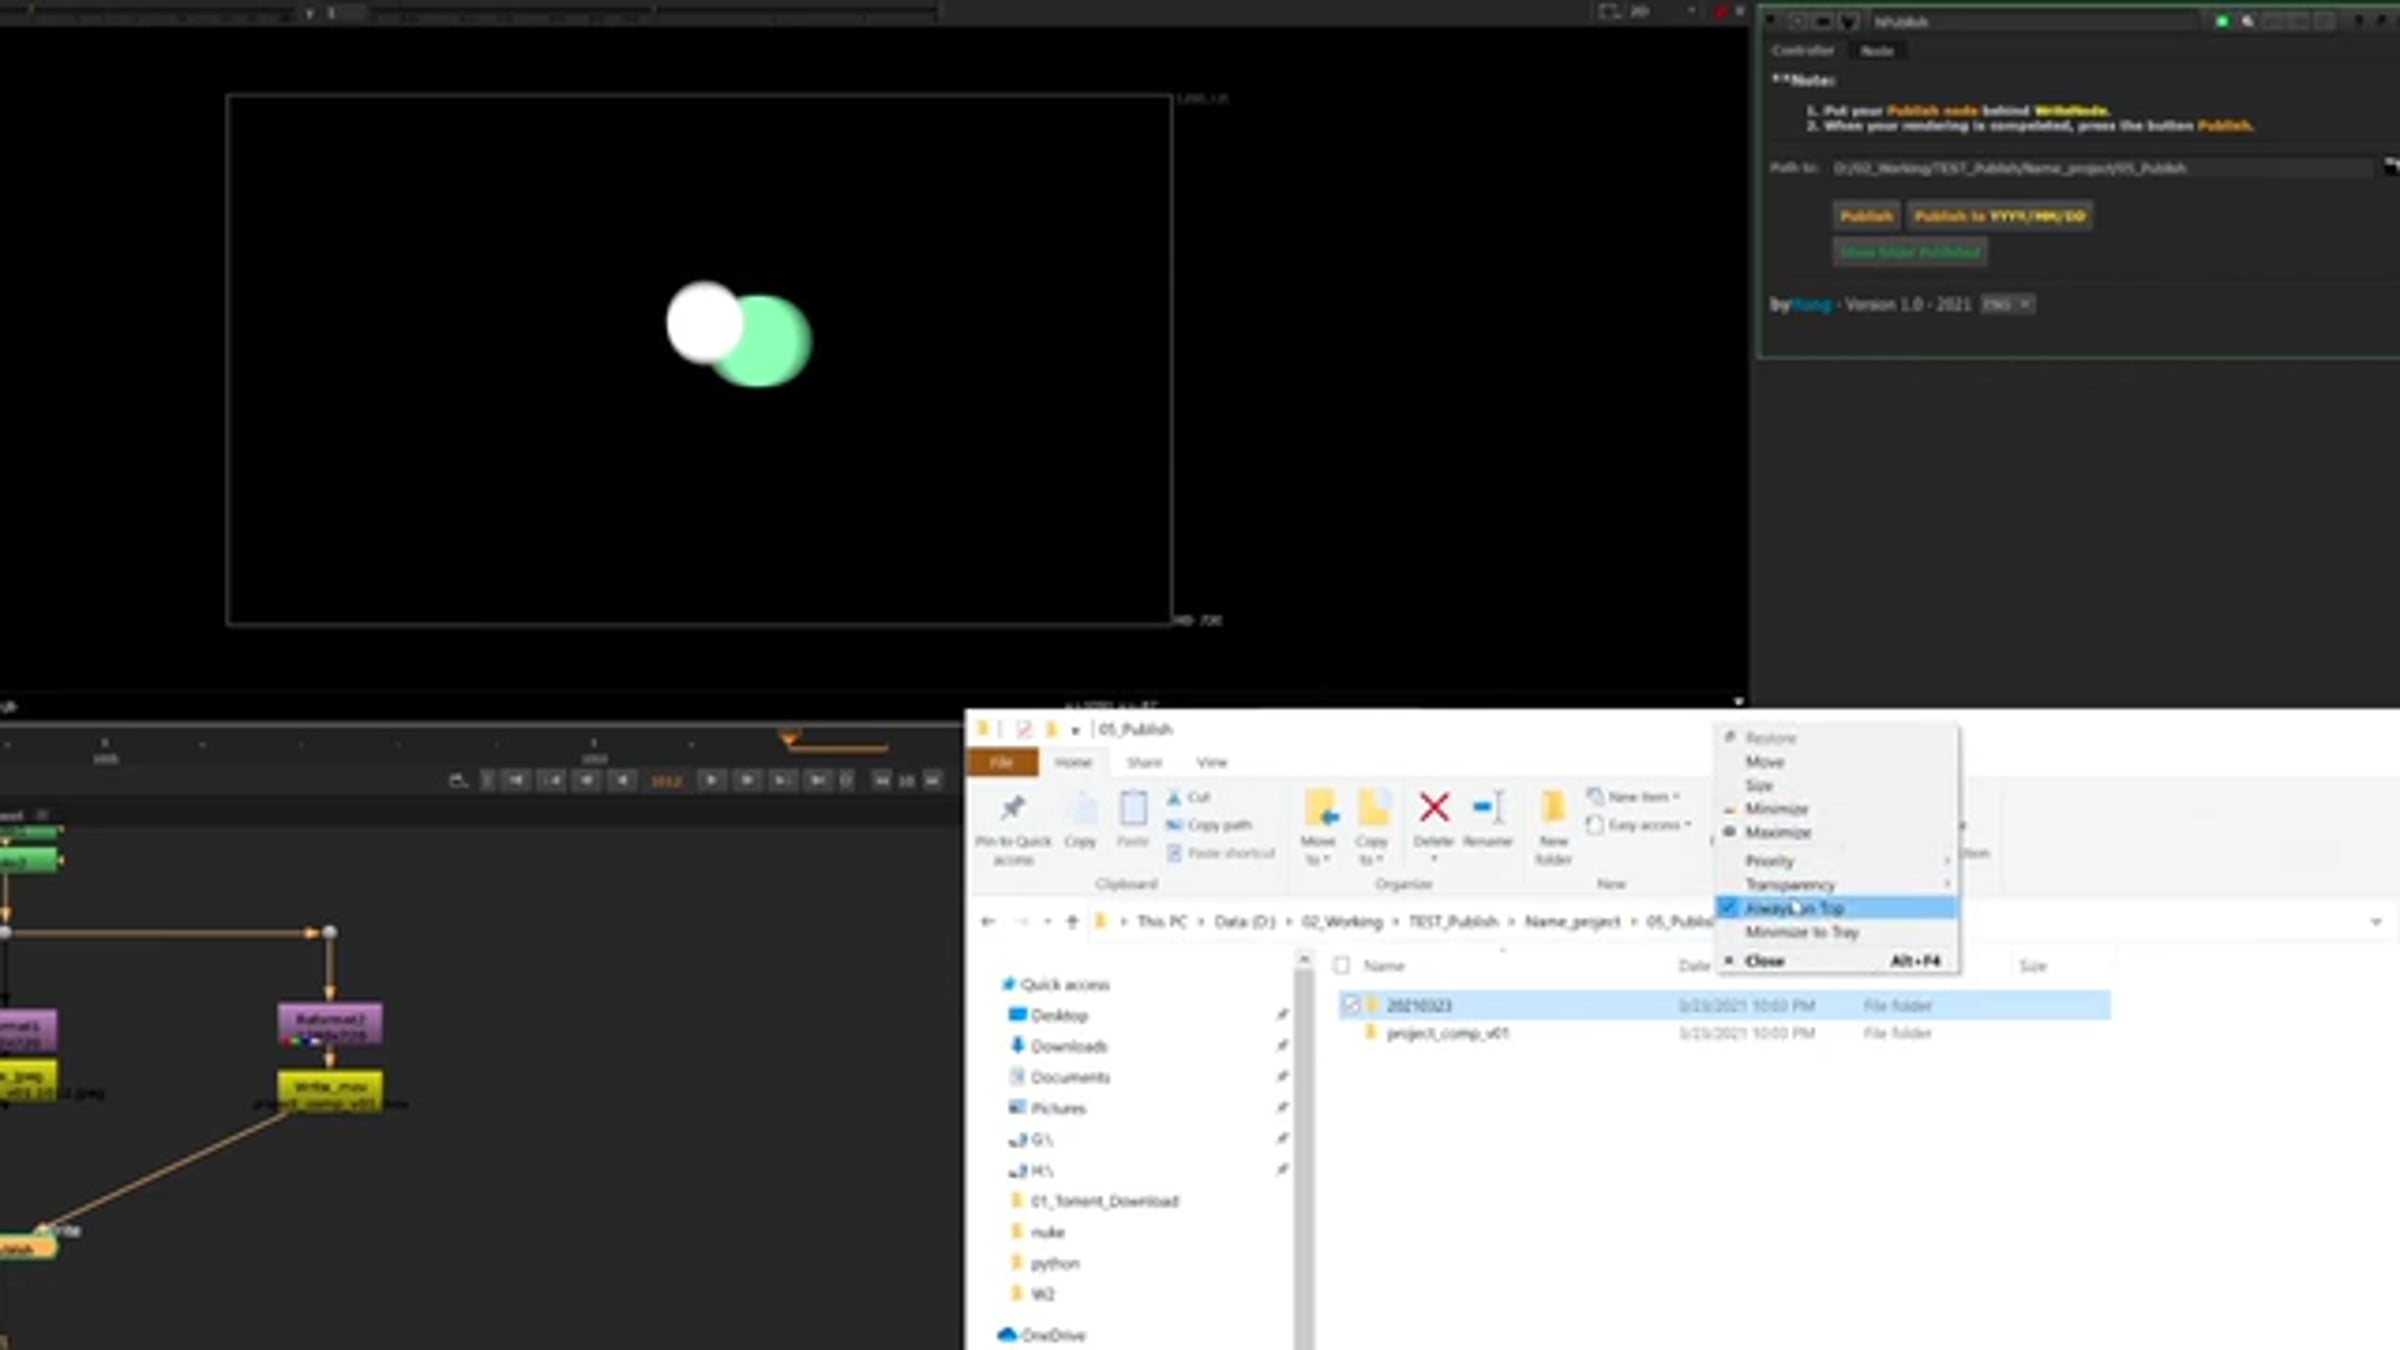Choose Move from the window context menu
This screenshot has width=2400, height=1350.
1837,762
